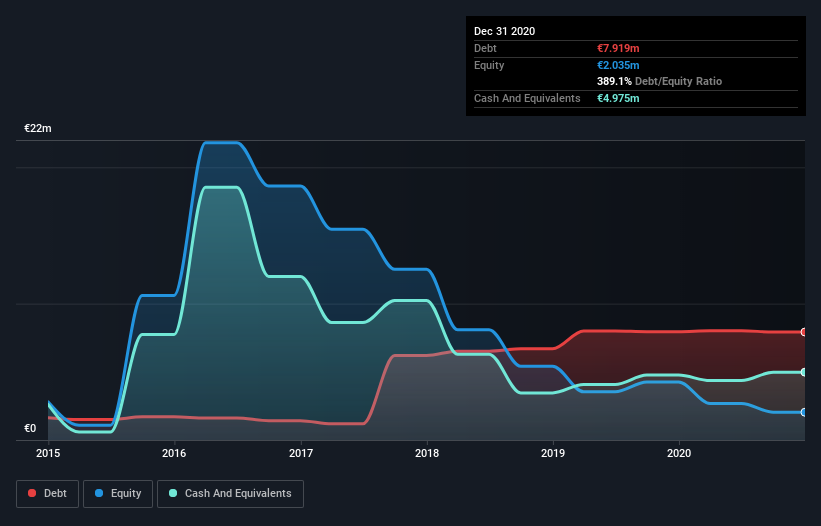Click the 2015 x-axis label

(x=48, y=453)
